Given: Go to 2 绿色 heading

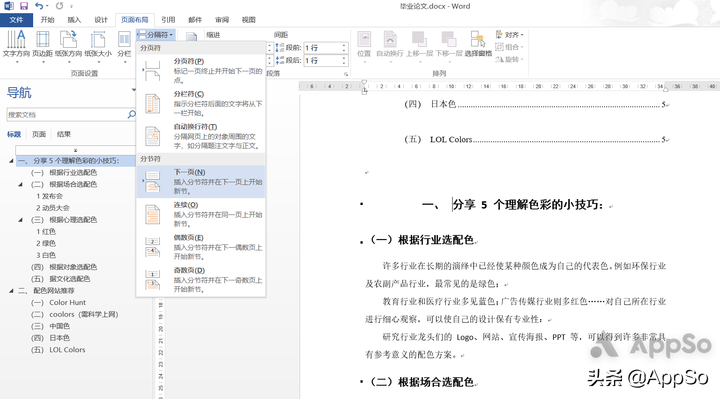Looking at the screenshot, I should point(46,243).
